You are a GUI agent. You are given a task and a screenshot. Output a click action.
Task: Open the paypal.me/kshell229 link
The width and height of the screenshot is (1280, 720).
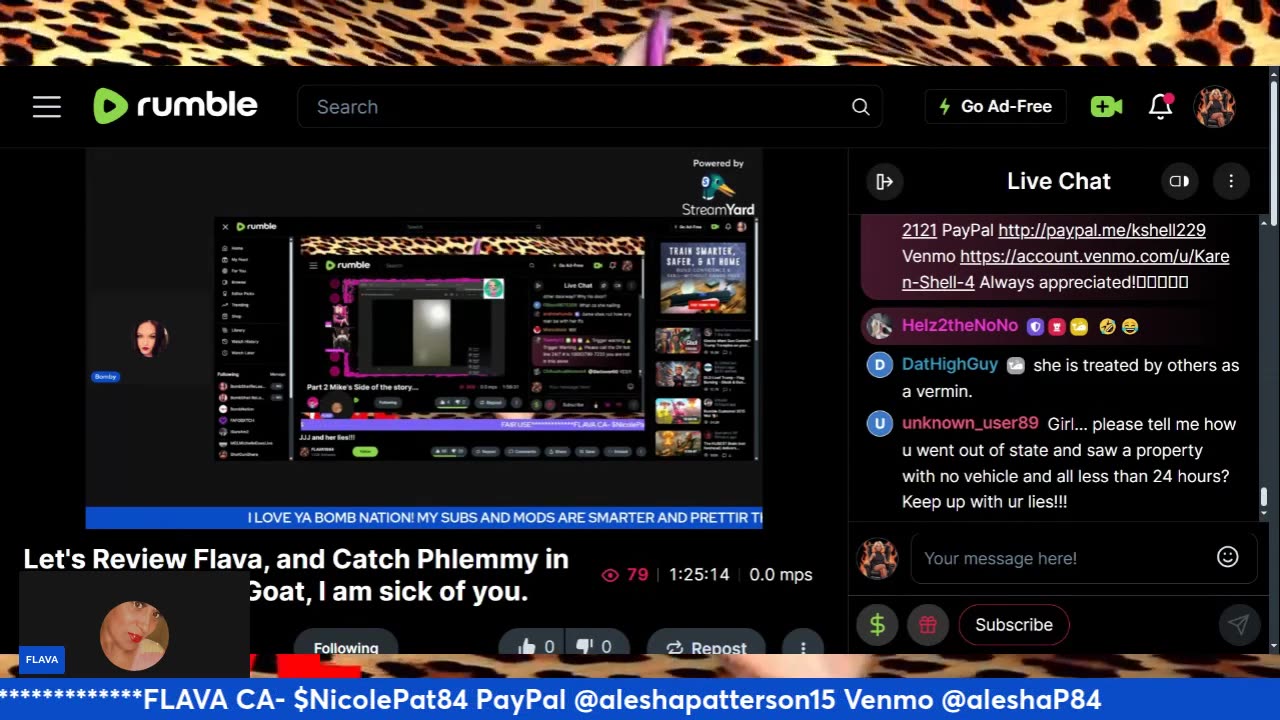tap(1102, 230)
